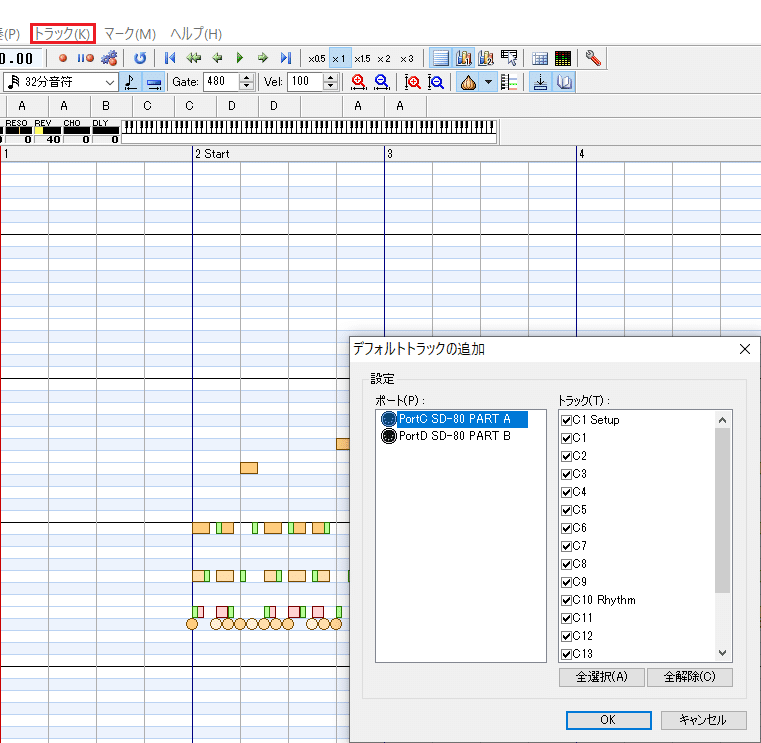The width and height of the screenshot is (761, 743).
Task: Click the loop/repeat arrow icon
Action: [x=140, y=59]
